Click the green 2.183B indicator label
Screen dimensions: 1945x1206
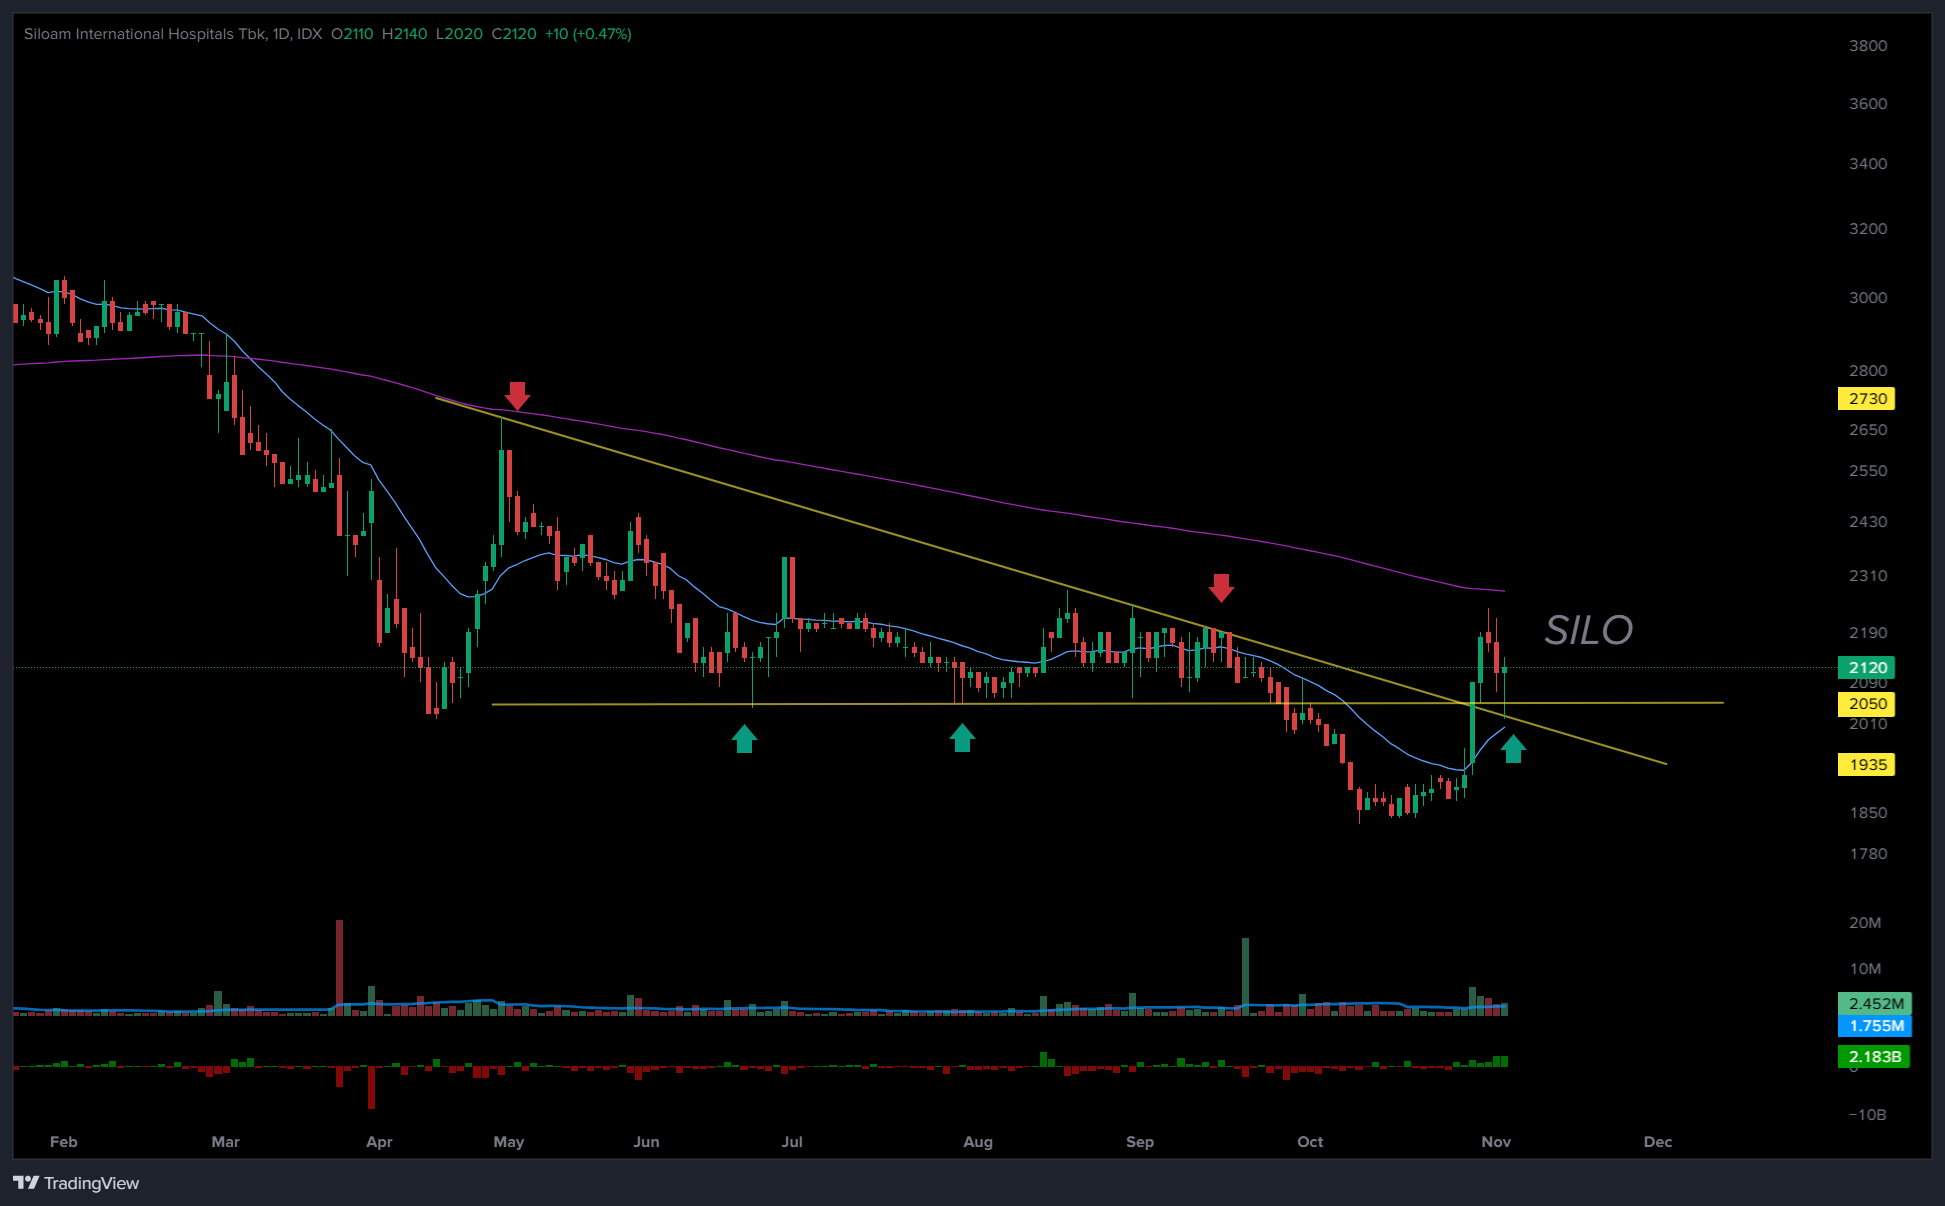pyautogui.click(x=1874, y=1057)
